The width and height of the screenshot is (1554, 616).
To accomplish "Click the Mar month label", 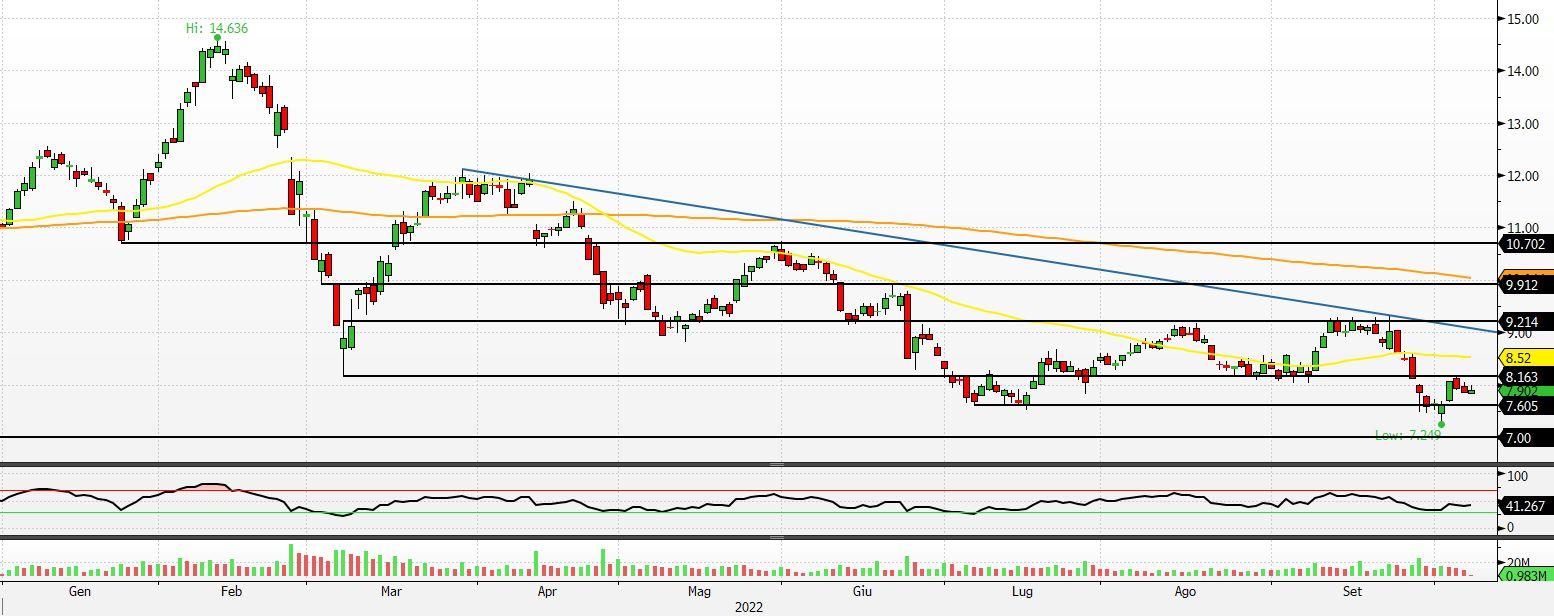I will point(391,592).
